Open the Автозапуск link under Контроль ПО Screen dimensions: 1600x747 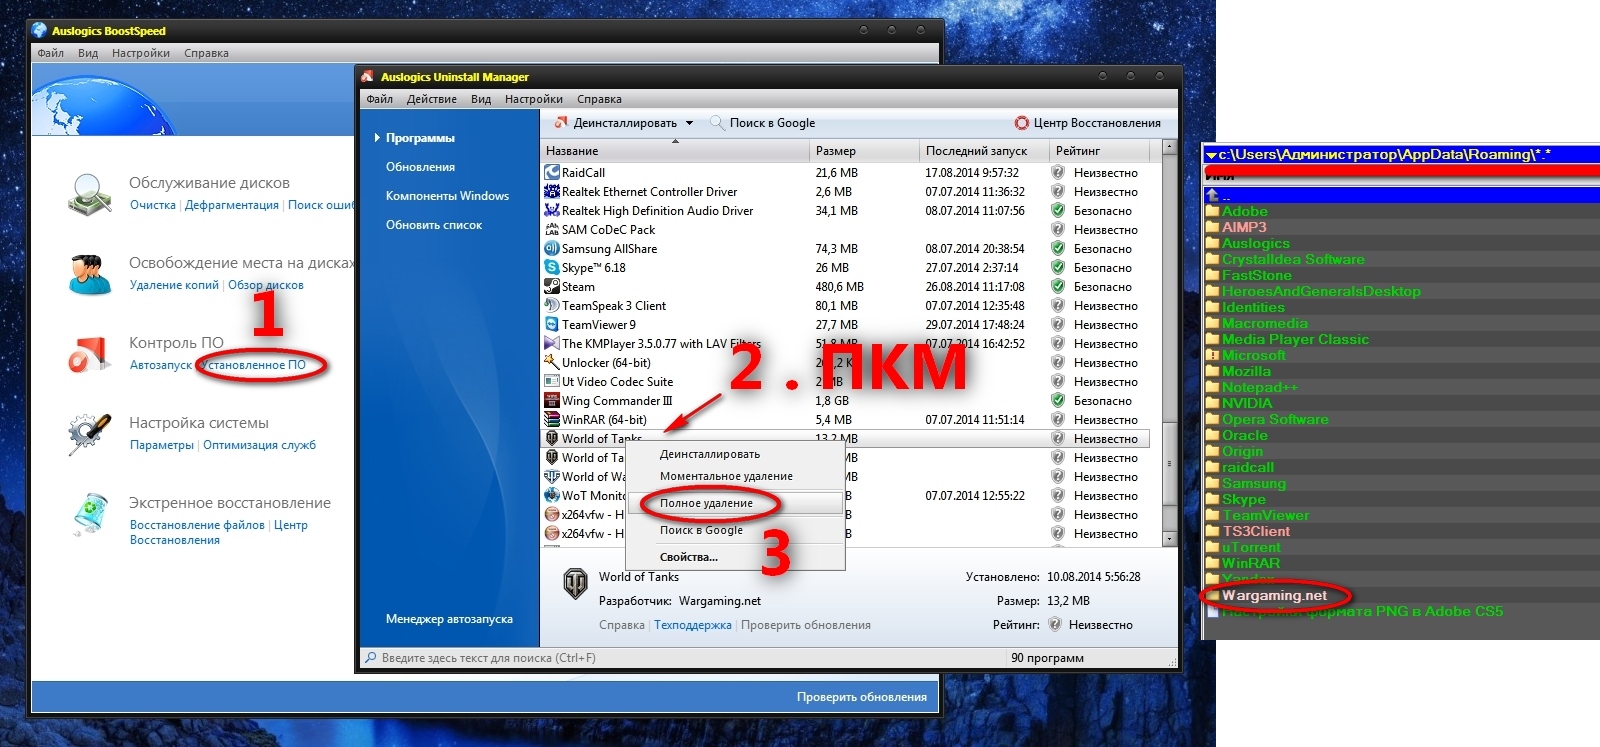pos(161,365)
